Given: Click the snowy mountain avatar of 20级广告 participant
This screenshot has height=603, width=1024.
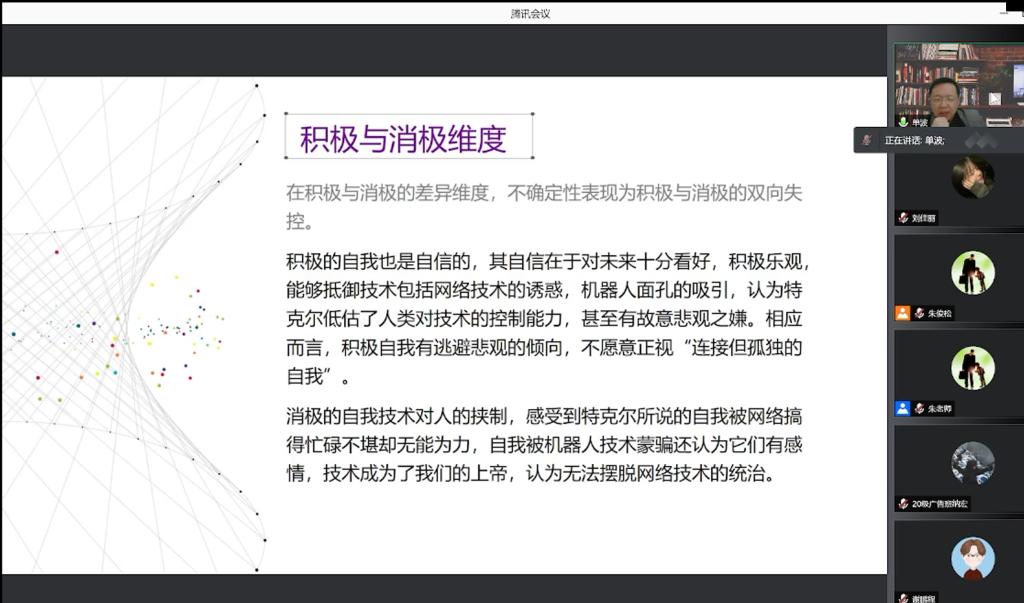Looking at the screenshot, I should [x=973, y=463].
